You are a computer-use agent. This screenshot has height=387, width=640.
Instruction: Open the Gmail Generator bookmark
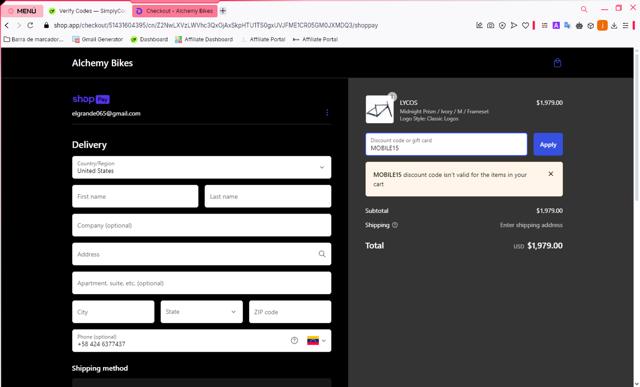98,40
